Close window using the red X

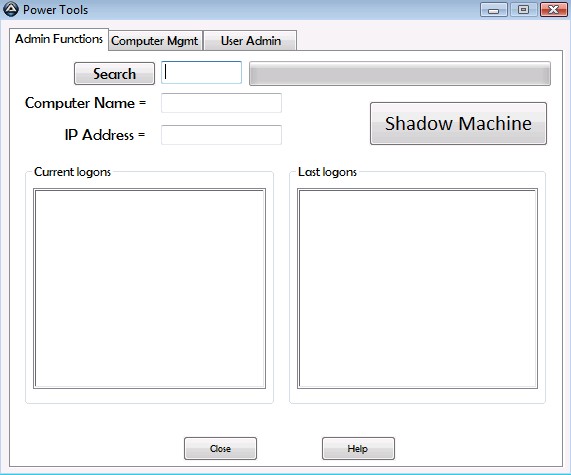[x=554, y=10]
